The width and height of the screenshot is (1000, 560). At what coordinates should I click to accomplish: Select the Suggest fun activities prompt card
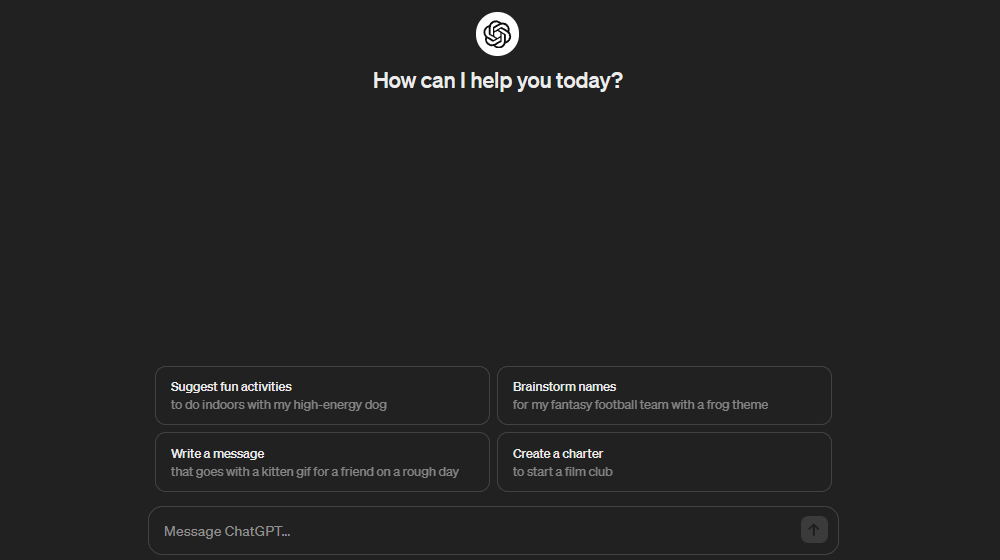point(322,395)
